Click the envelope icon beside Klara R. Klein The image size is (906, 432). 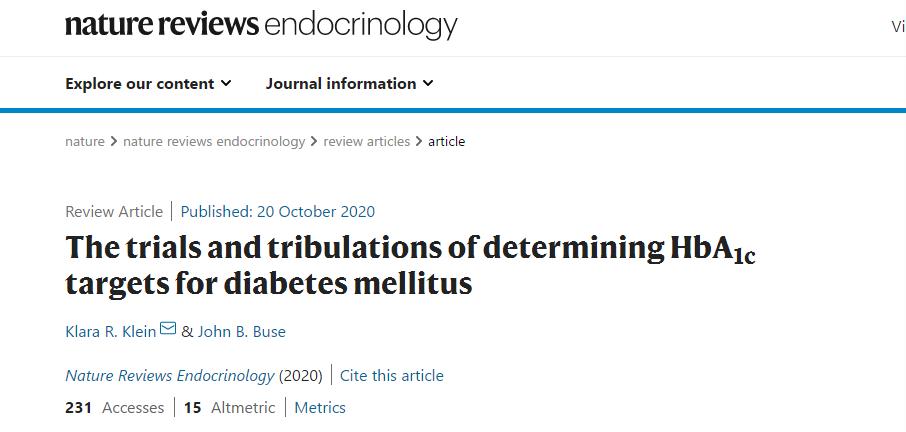(168, 329)
